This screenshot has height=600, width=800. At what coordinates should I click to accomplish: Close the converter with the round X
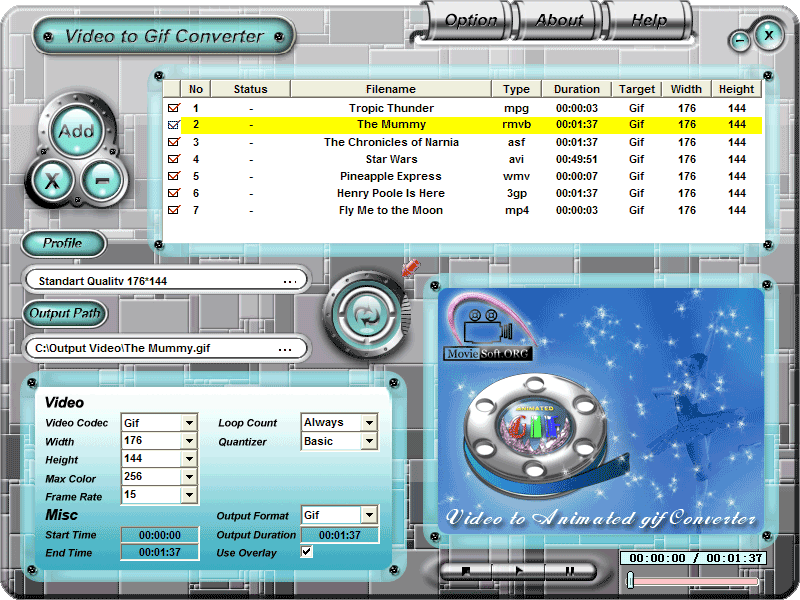click(x=769, y=35)
